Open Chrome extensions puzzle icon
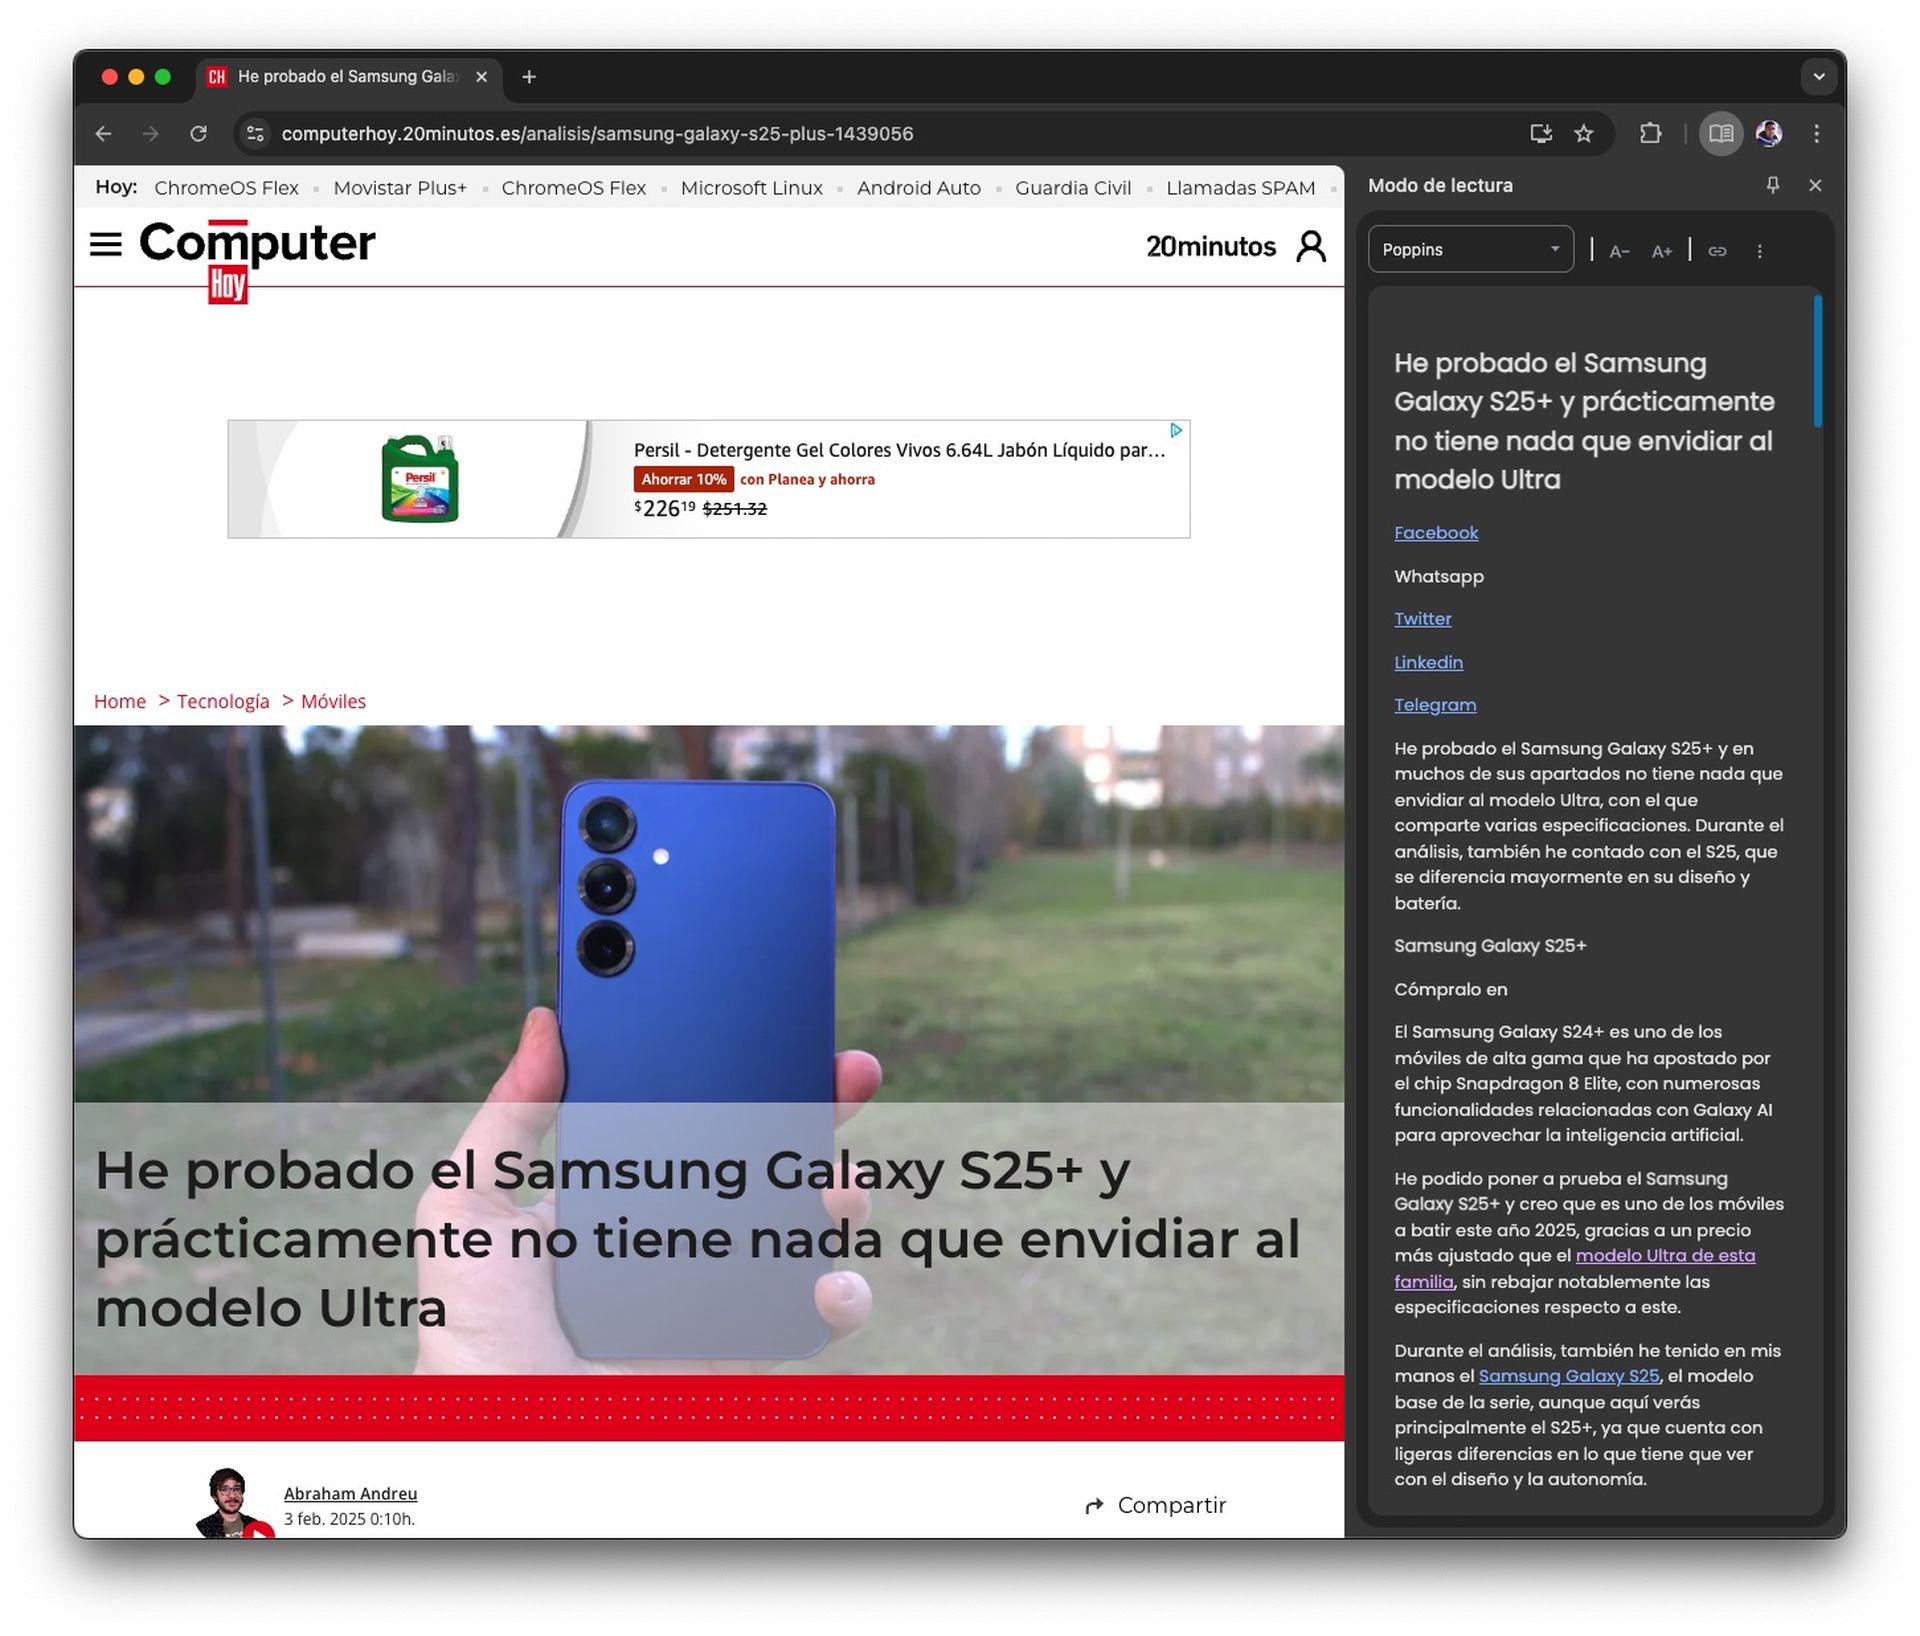 coord(1651,133)
